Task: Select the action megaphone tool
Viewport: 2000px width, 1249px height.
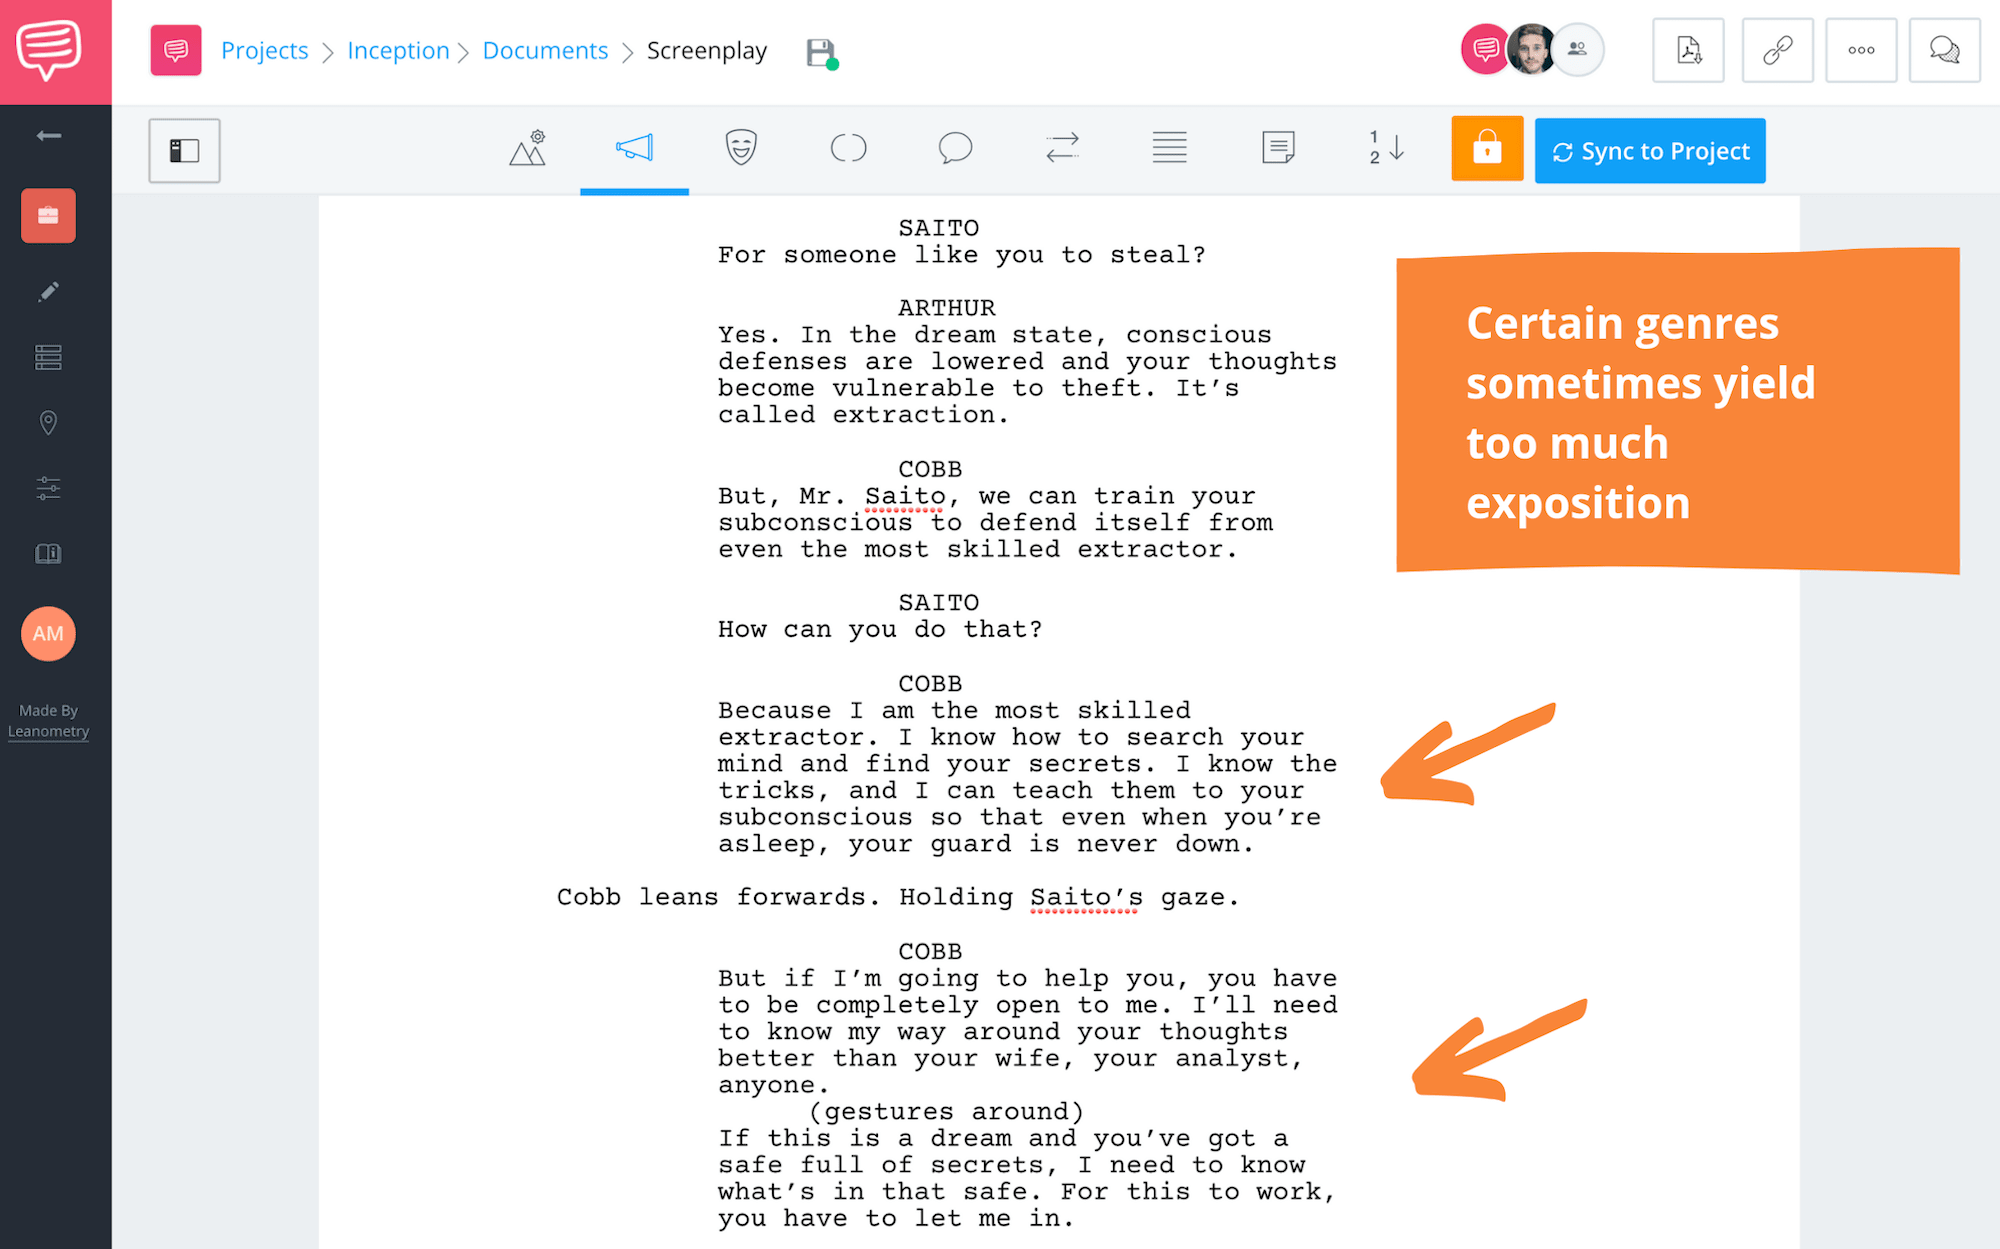Action: click(634, 148)
